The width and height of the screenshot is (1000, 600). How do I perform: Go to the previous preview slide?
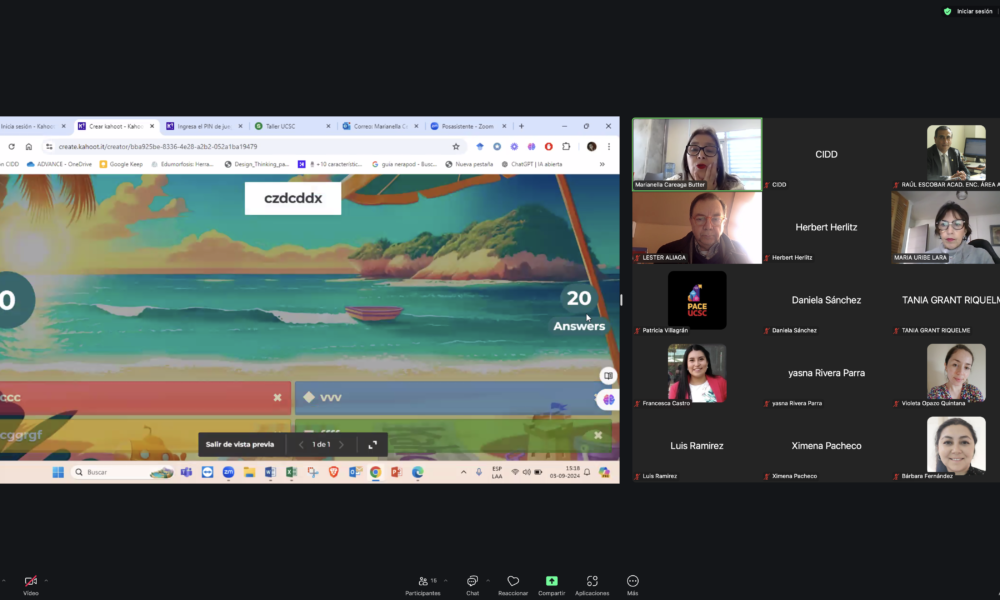[301, 444]
